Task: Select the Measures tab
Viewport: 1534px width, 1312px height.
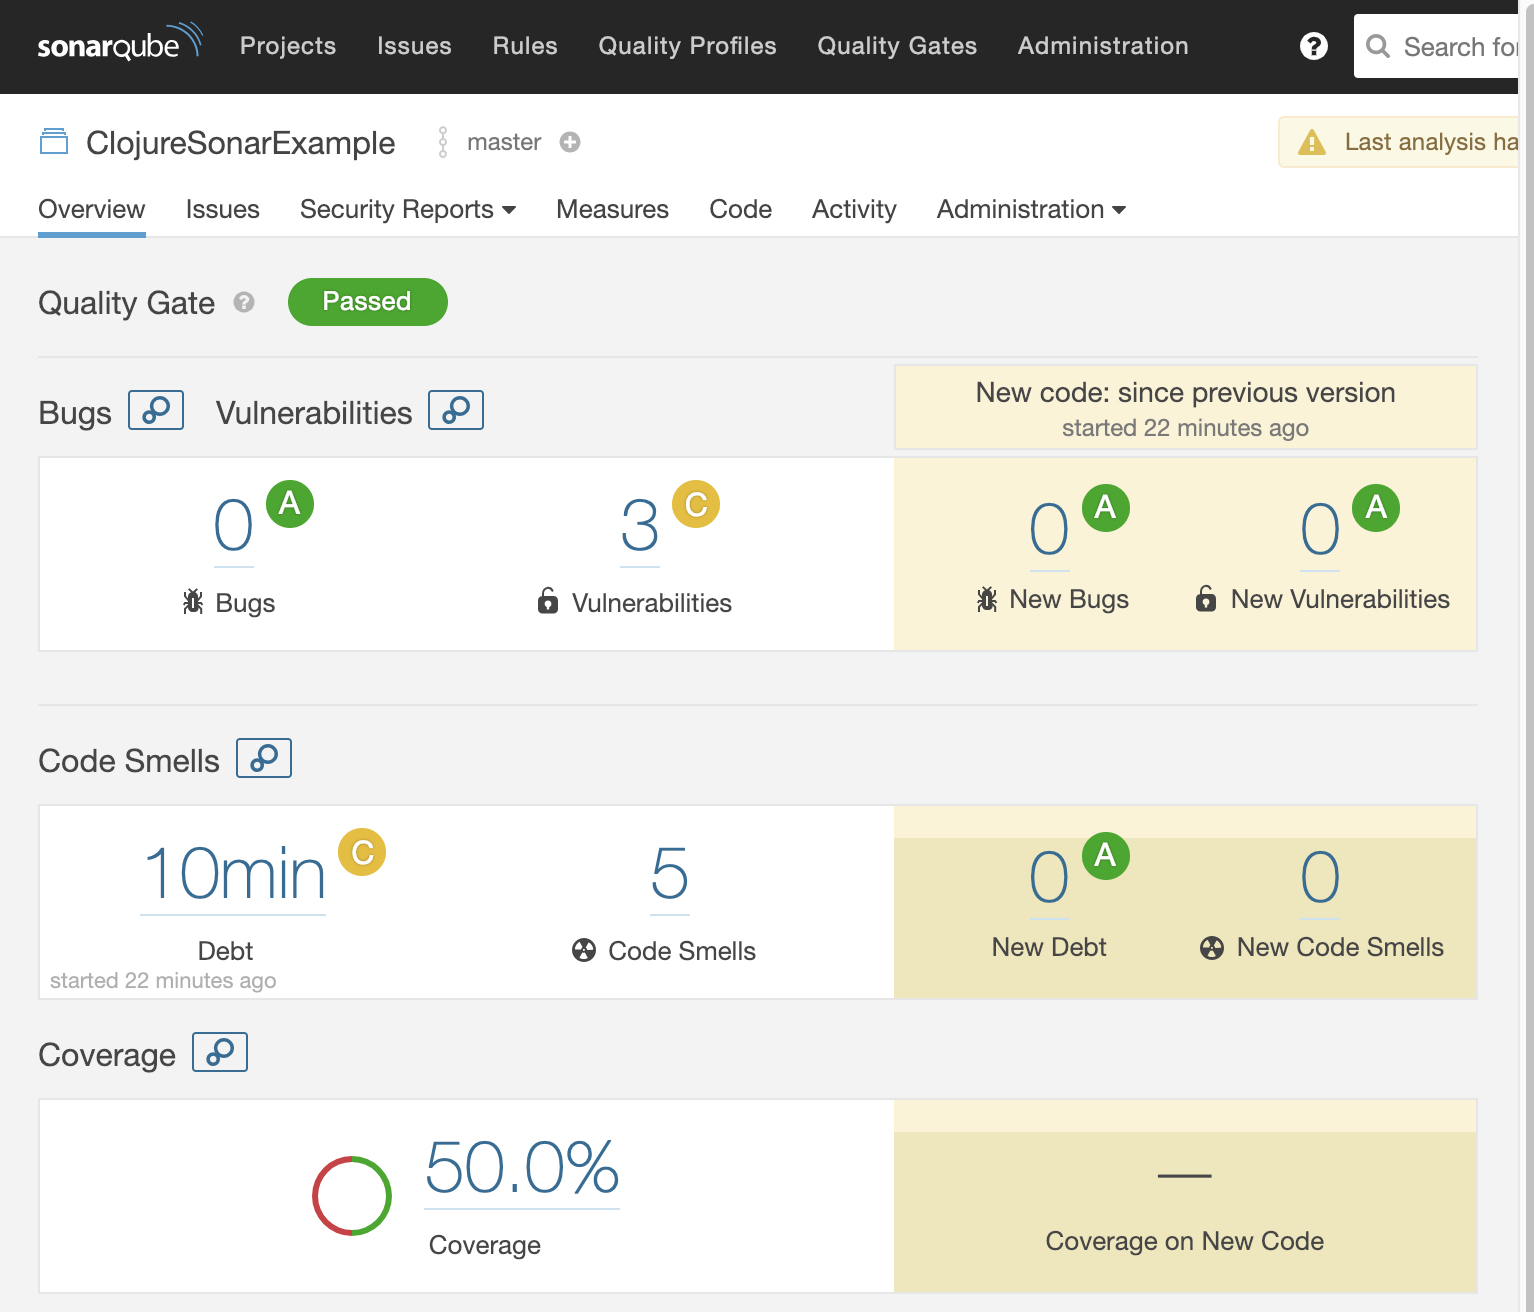Action: pyautogui.click(x=613, y=209)
